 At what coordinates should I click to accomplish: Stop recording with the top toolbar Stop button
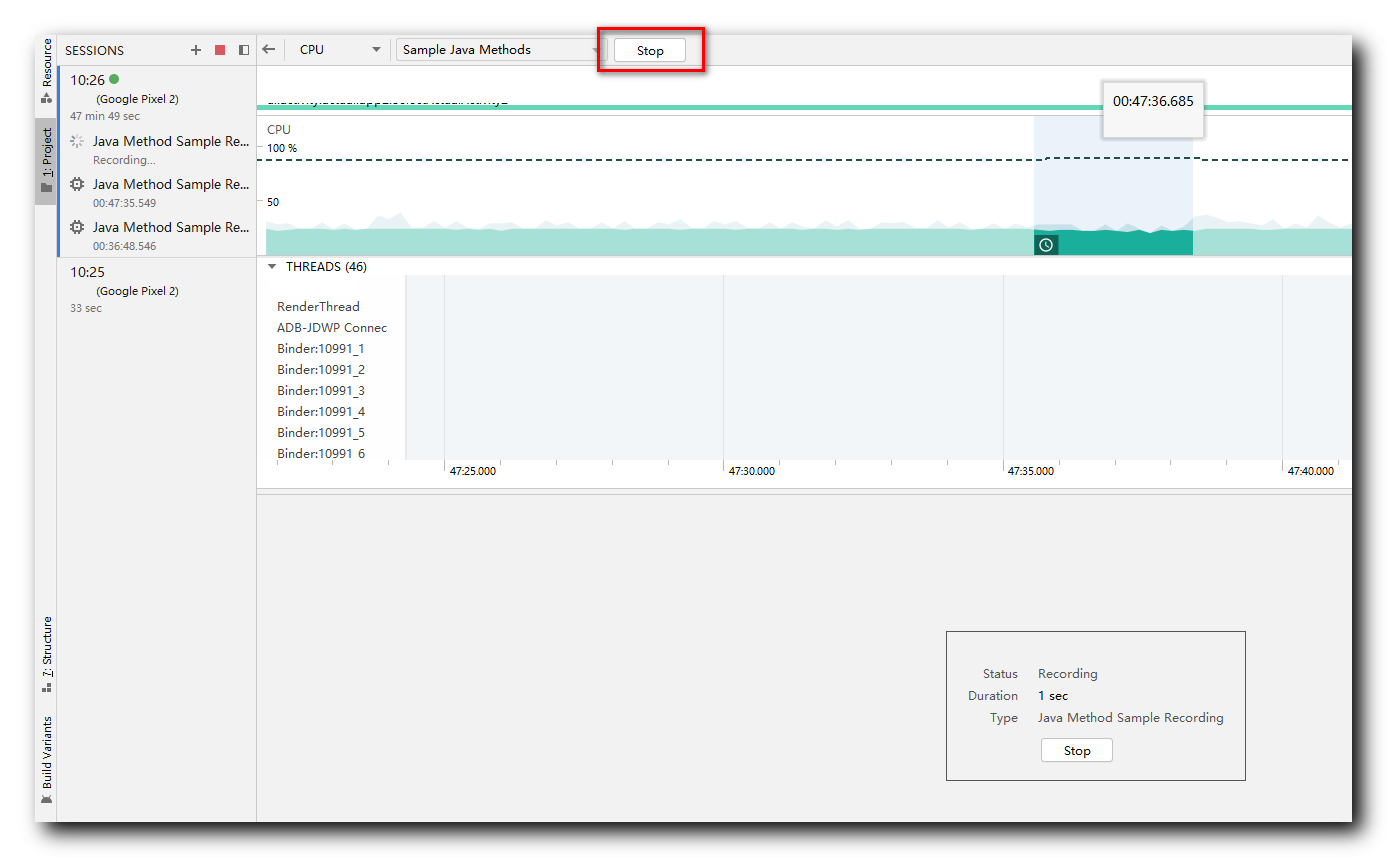650,50
